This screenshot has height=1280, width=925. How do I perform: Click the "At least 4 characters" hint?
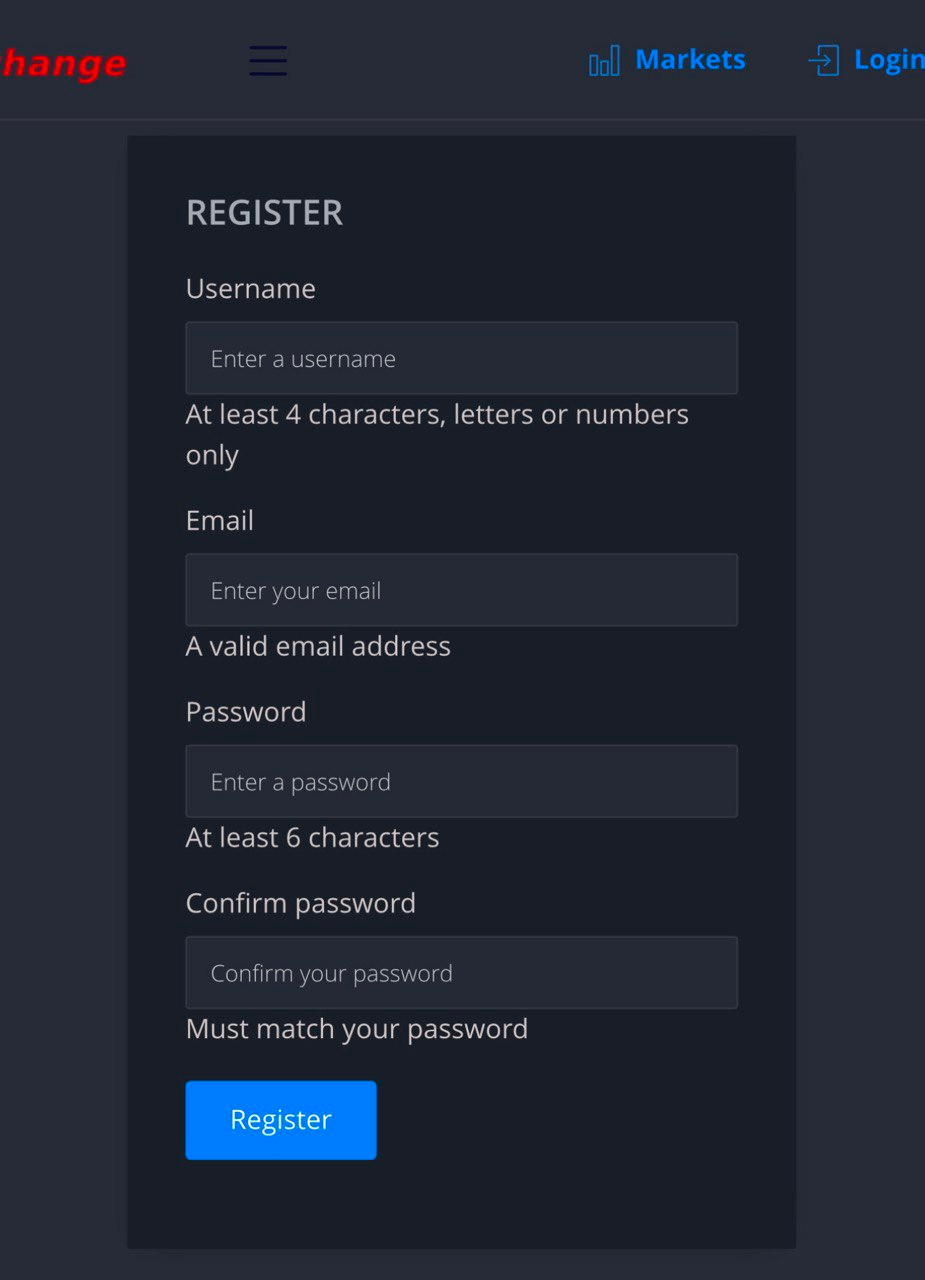pyautogui.click(x=437, y=415)
